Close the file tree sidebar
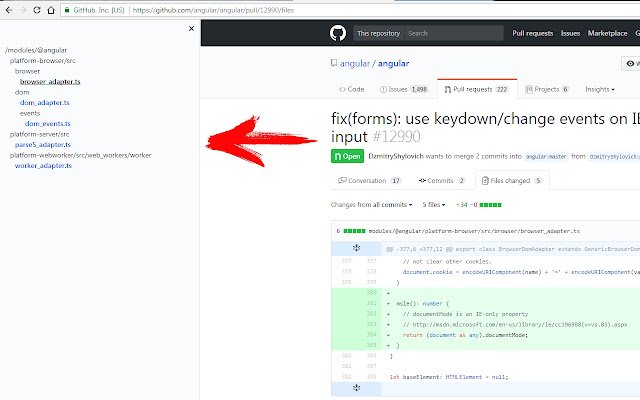This screenshot has width=640, height=400. 191,29
